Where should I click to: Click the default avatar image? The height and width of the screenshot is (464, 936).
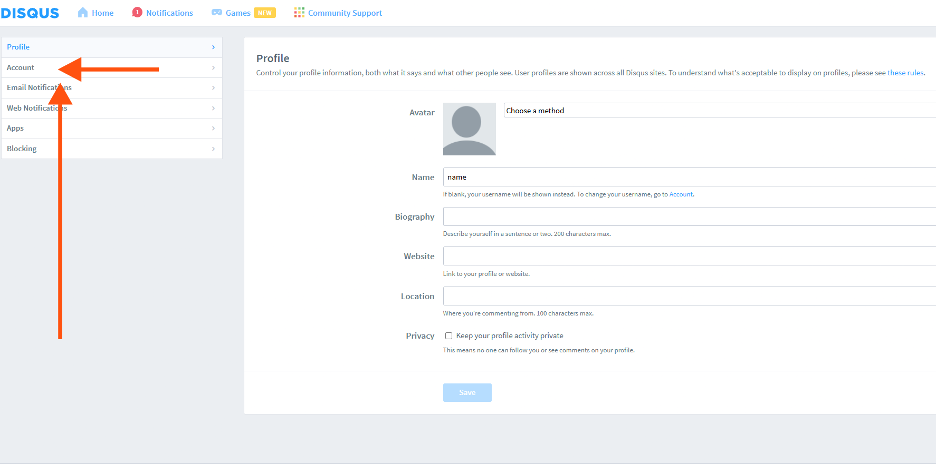pos(469,129)
